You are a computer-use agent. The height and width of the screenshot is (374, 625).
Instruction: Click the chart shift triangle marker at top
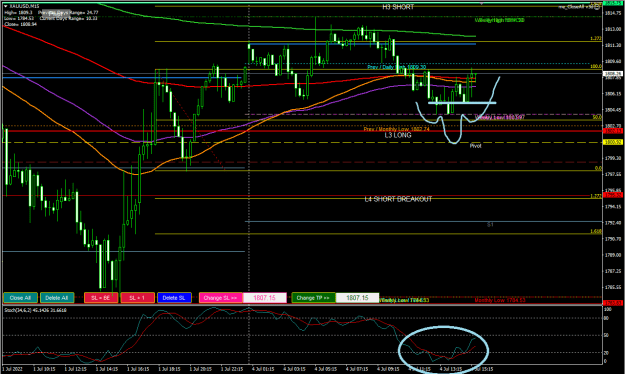click(x=482, y=4)
